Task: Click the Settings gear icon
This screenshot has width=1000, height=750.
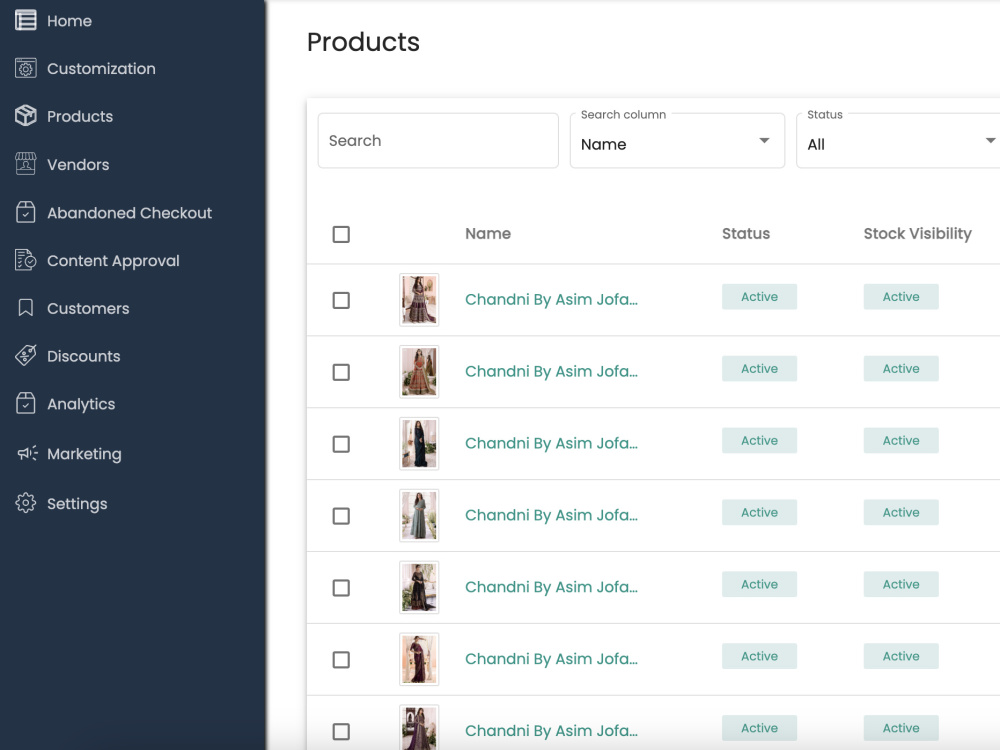Action: (x=26, y=503)
